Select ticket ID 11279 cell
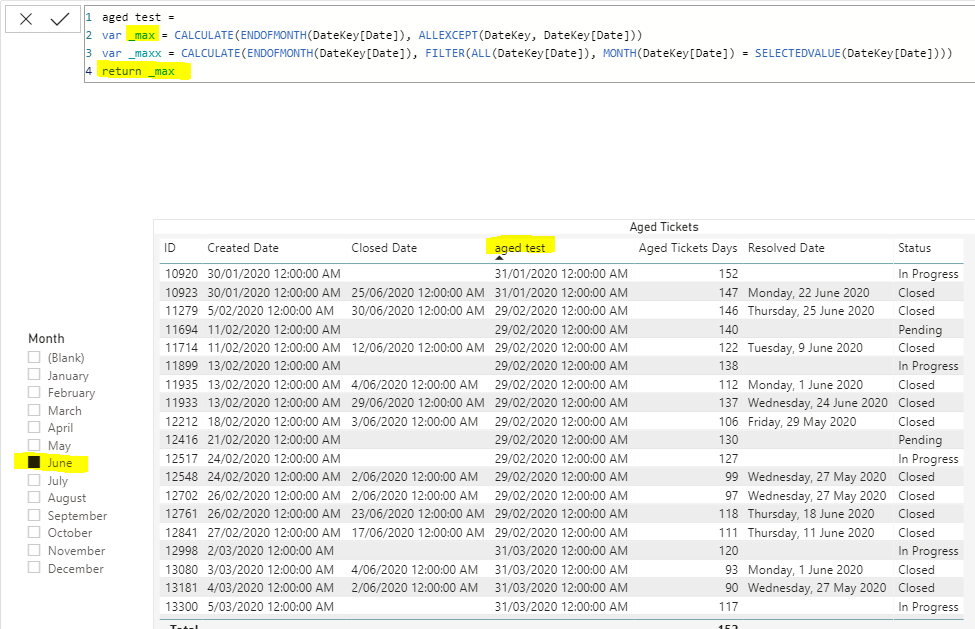Image resolution: width=975 pixels, height=629 pixels. (x=181, y=311)
